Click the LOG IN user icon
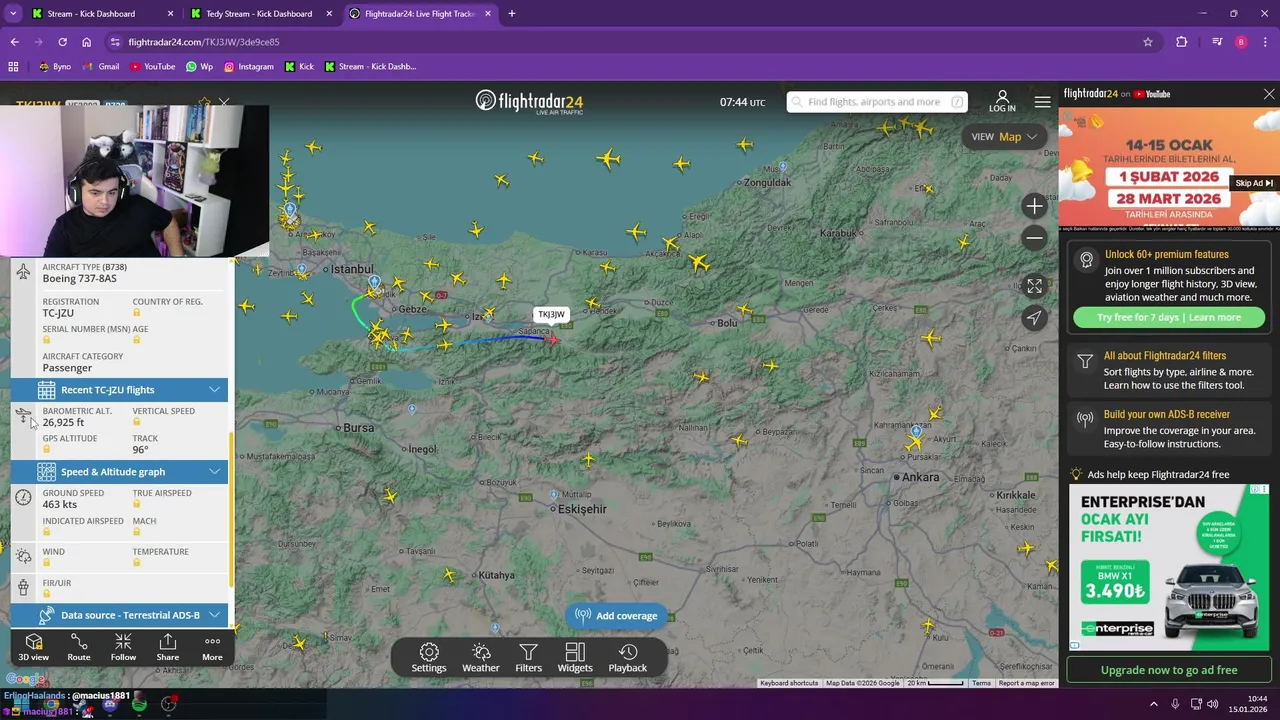Screen dimensions: 1280x720 [1002, 101]
